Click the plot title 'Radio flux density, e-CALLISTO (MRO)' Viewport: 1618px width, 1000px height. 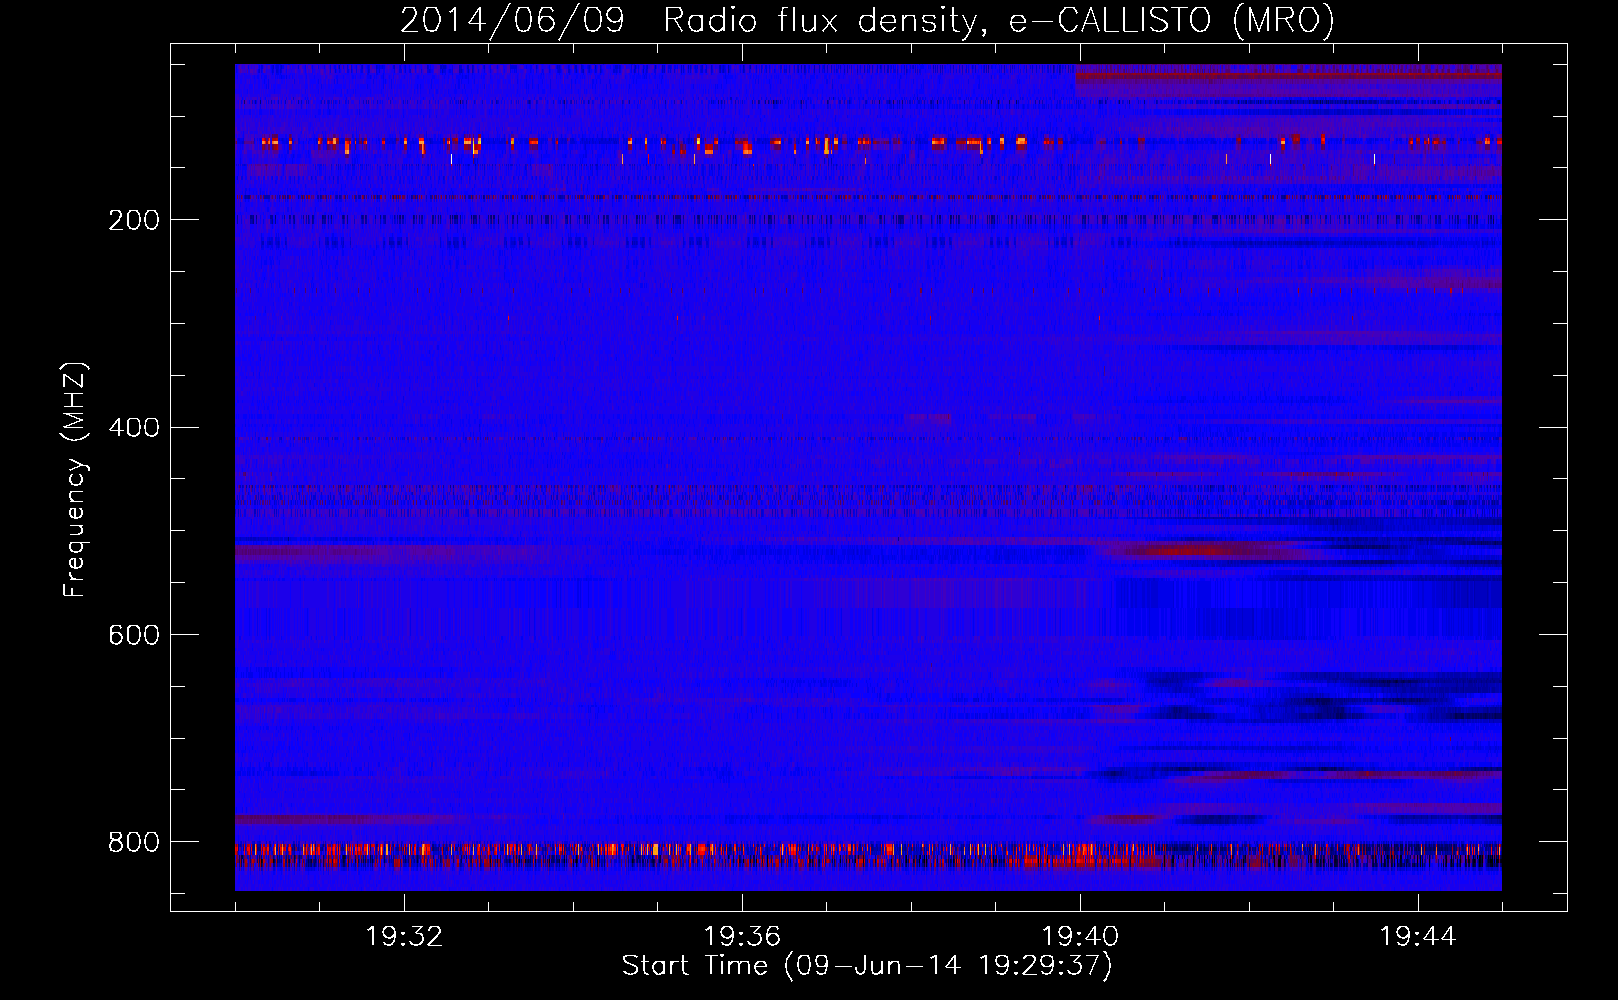click(x=999, y=20)
